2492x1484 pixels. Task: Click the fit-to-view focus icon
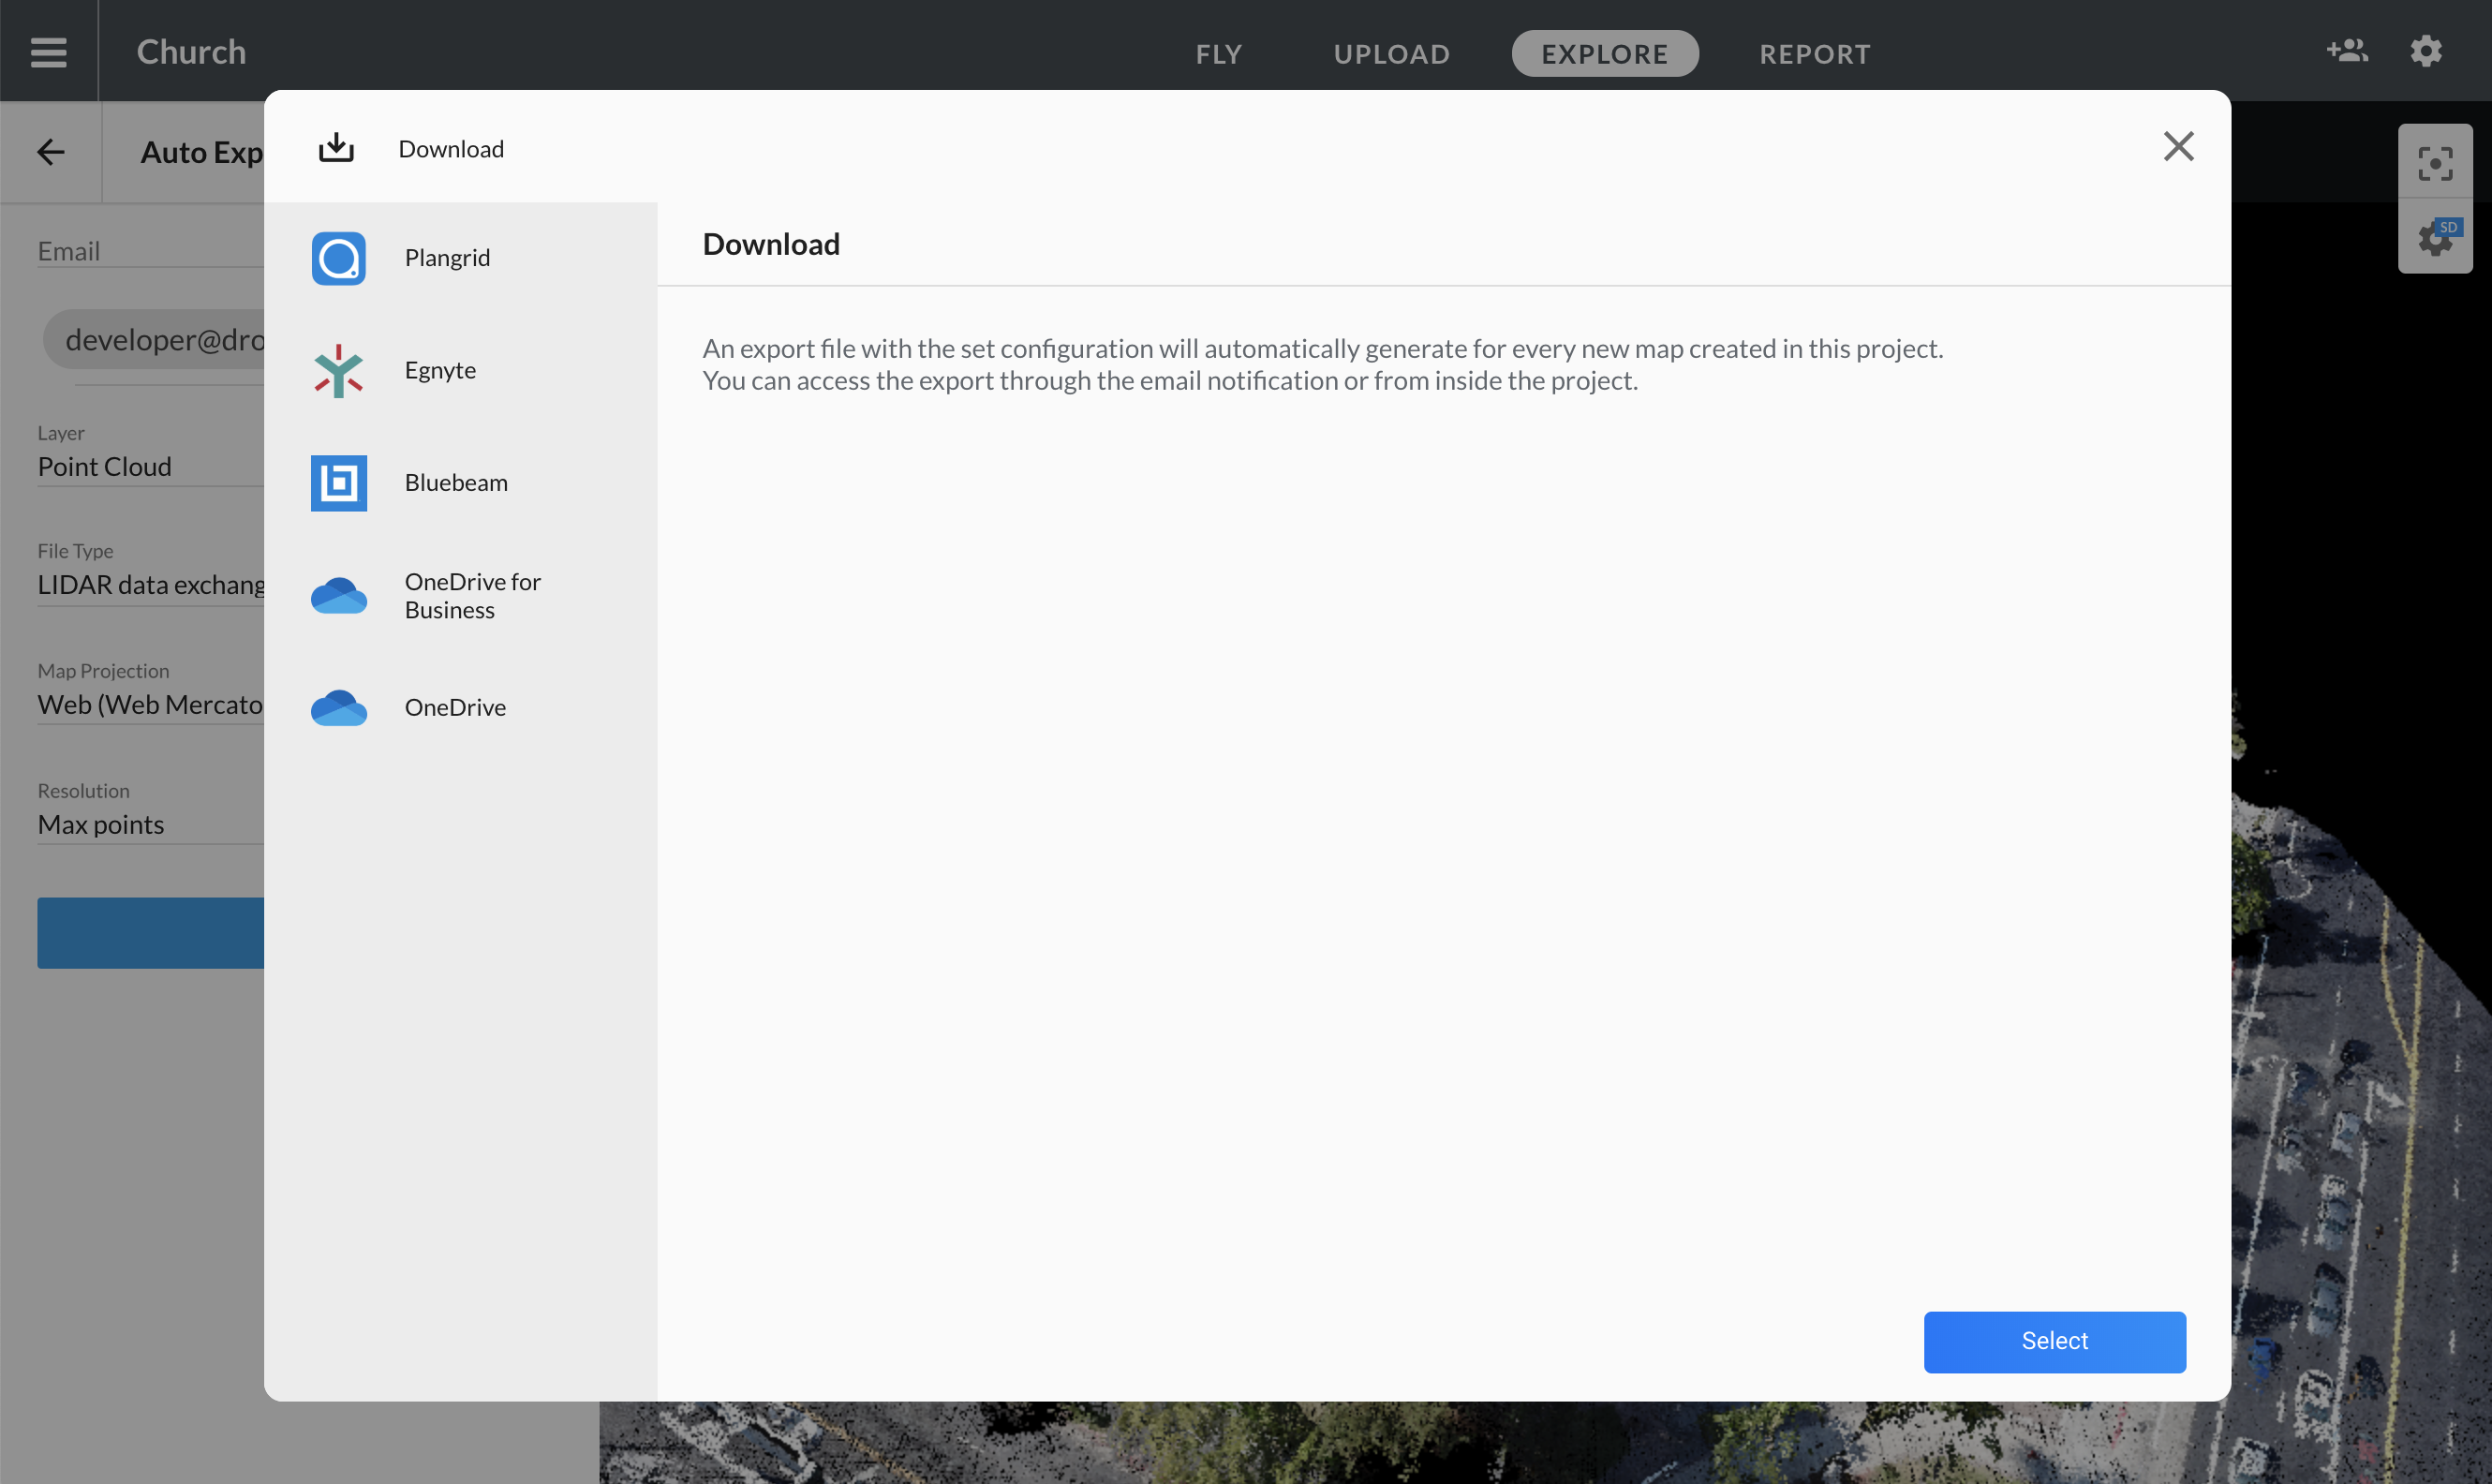point(2435,163)
